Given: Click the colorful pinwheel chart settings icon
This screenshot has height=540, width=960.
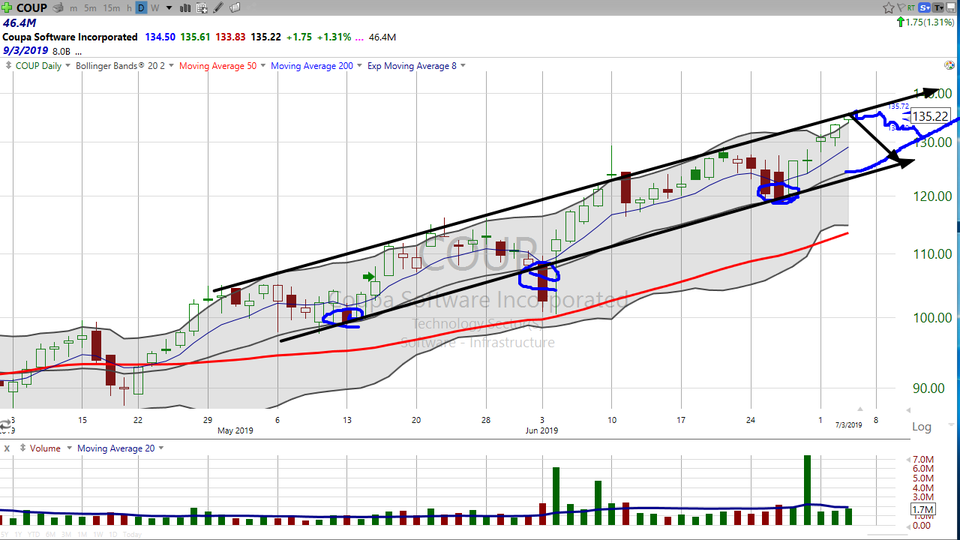Looking at the screenshot, I should [949, 65].
